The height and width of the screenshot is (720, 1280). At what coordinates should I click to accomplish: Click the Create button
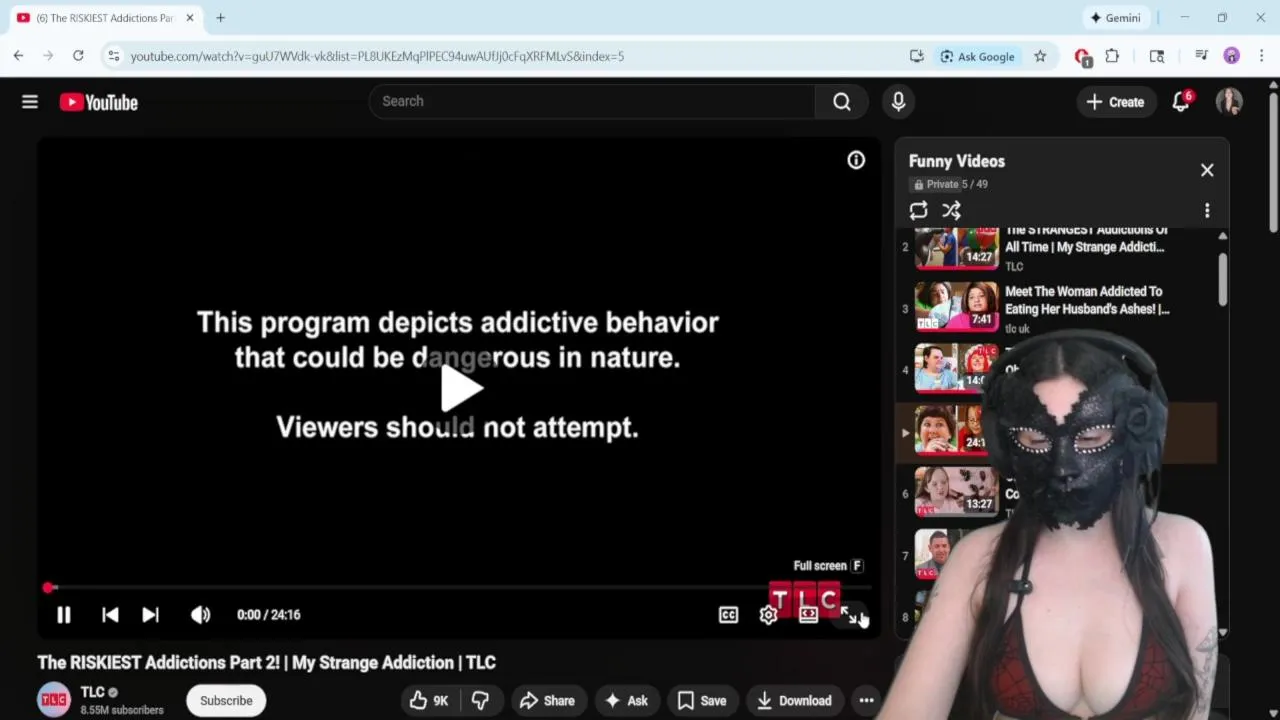pos(1116,102)
